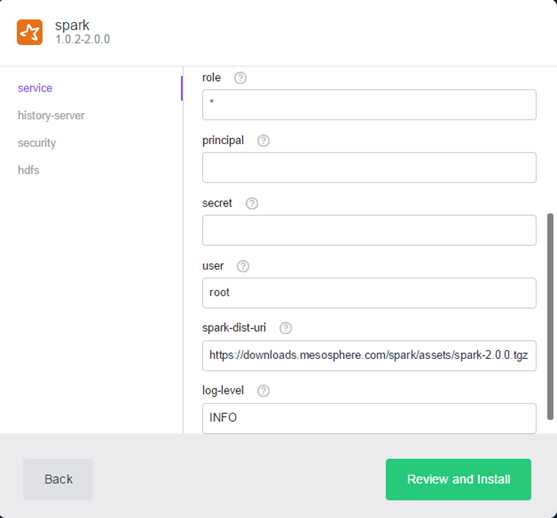This screenshot has height=518, width=557.
Task: Switch to the history-server section
Action: (x=51, y=115)
